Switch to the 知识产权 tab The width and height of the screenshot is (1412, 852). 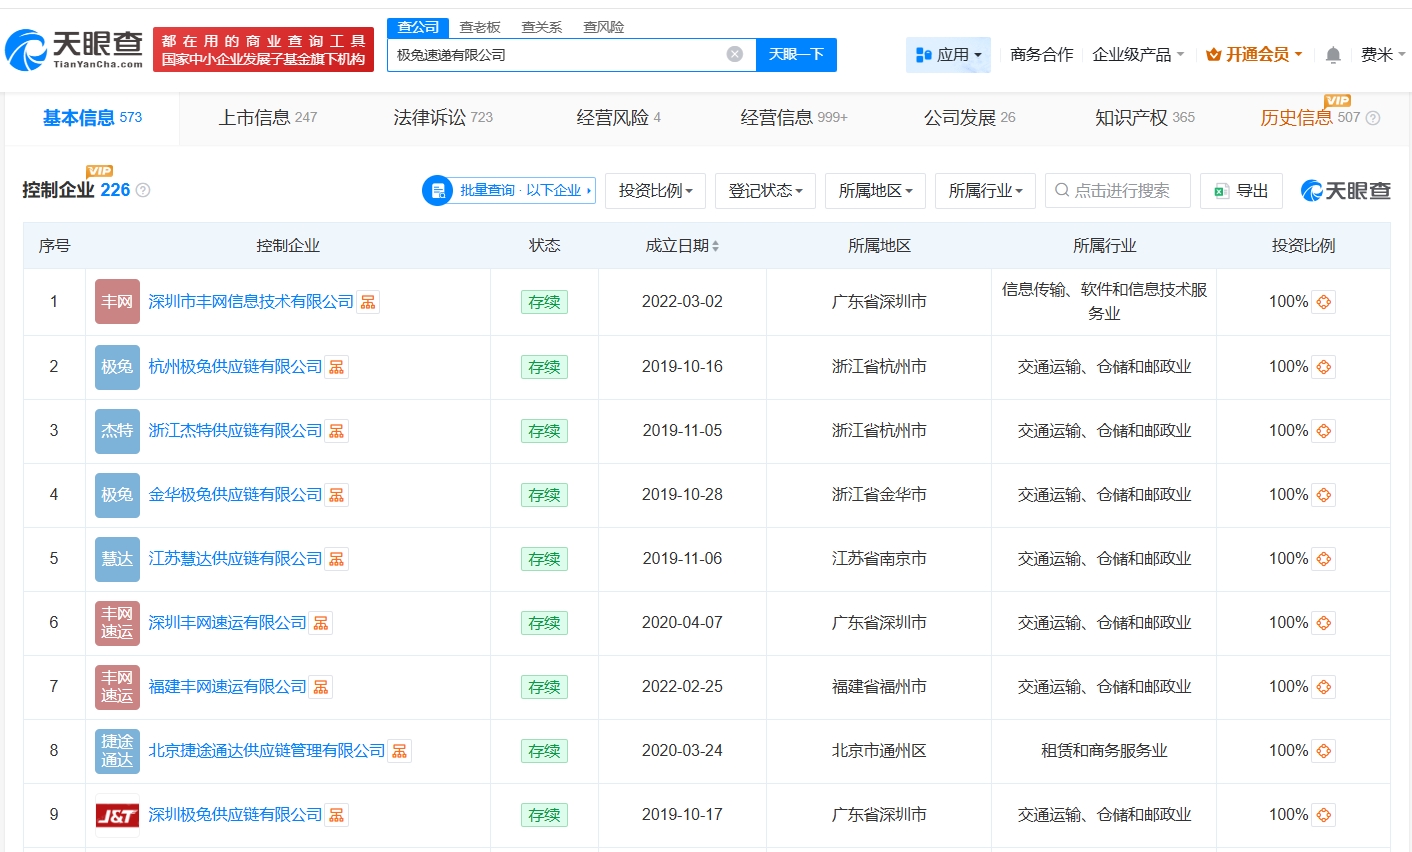click(x=1145, y=118)
